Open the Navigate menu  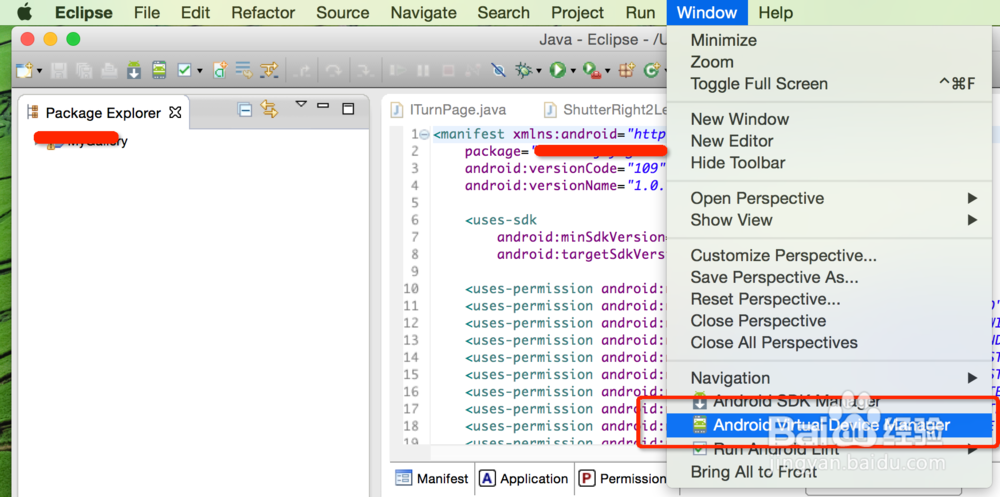[x=423, y=13]
